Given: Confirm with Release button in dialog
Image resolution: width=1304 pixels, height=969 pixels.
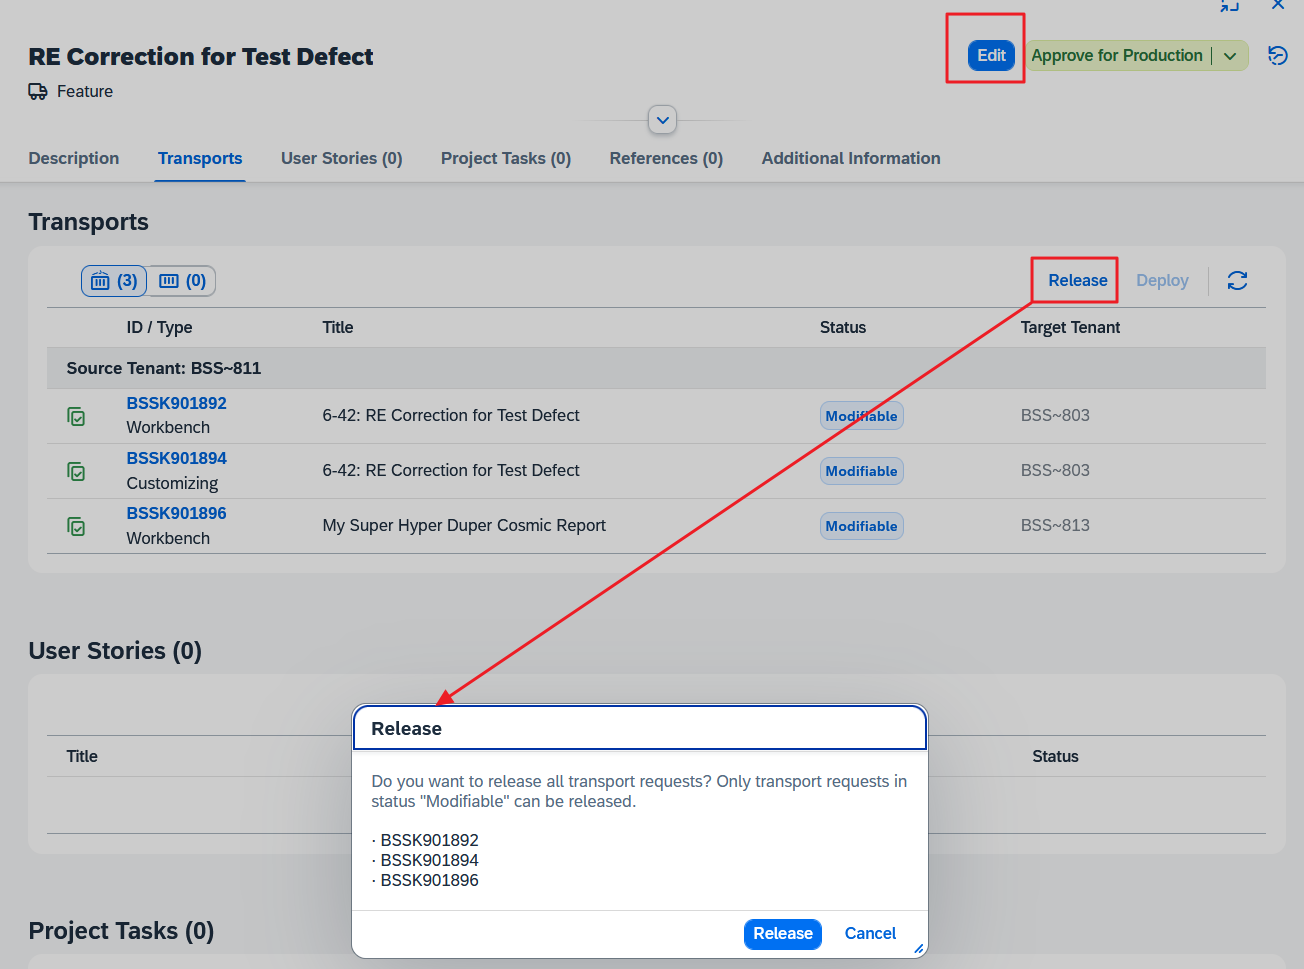Looking at the screenshot, I should [782, 933].
